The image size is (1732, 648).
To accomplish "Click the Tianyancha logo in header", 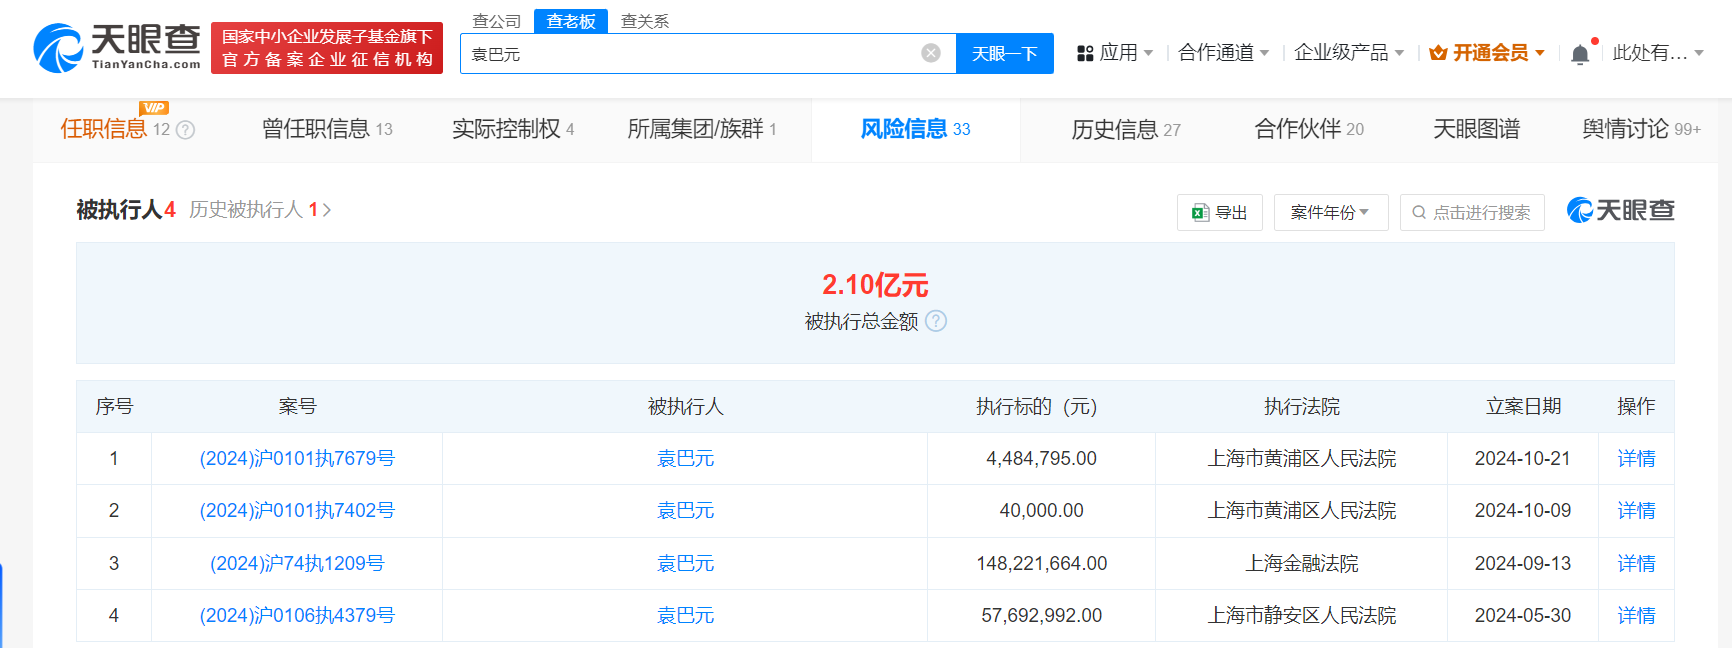I will click(x=117, y=48).
